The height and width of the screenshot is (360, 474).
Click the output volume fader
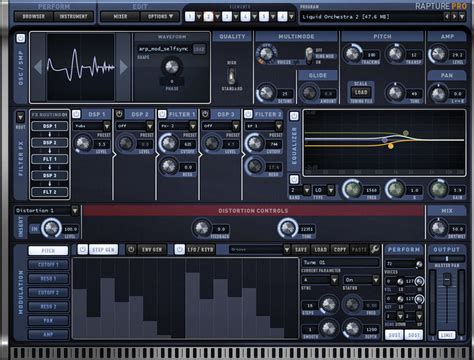point(447,279)
